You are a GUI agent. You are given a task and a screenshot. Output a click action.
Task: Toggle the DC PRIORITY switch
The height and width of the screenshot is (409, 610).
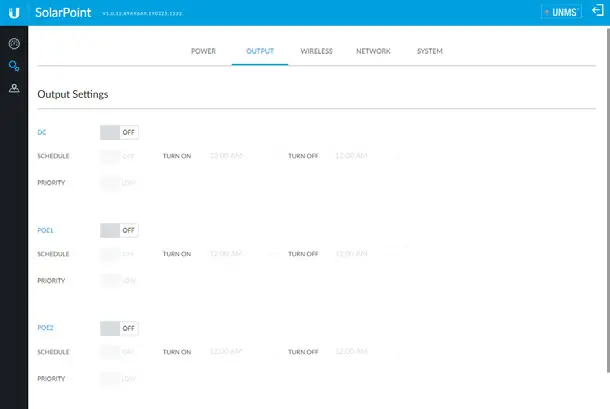coord(119,183)
